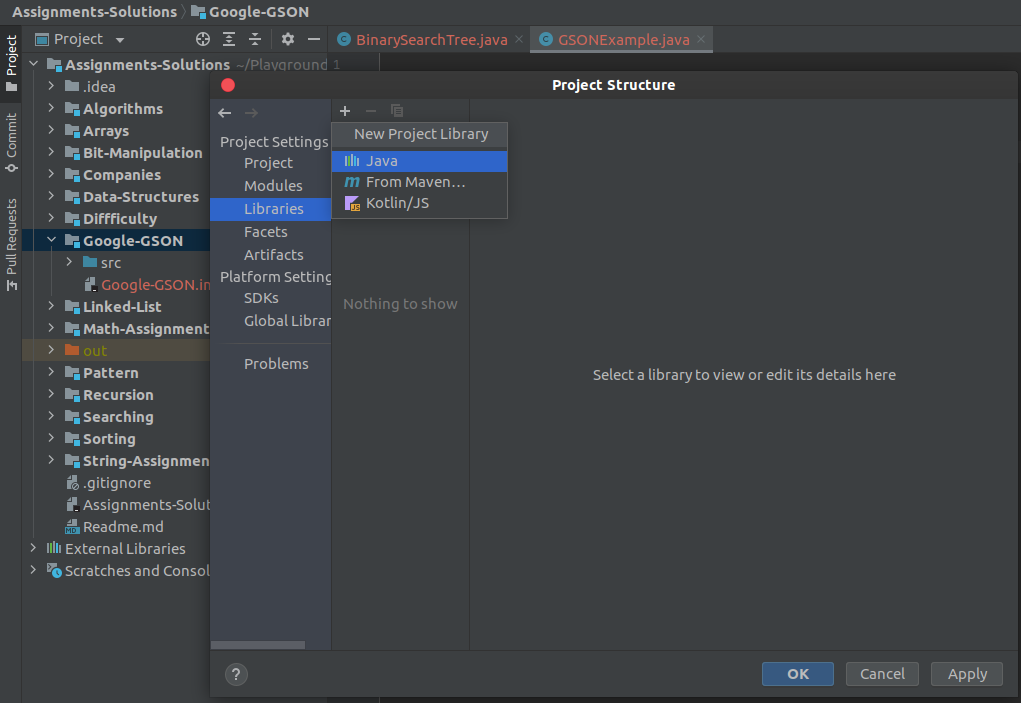
Task: Select the Pattern module in tree
Action: click(111, 373)
